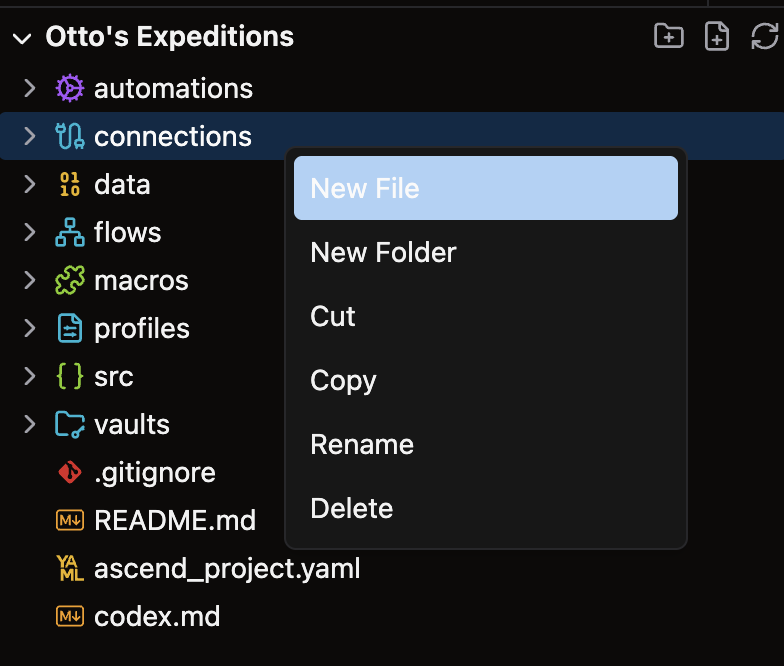The image size is (784, 666).
Task: Open the ascend_project.yaml file
Action: click(226, 570)
